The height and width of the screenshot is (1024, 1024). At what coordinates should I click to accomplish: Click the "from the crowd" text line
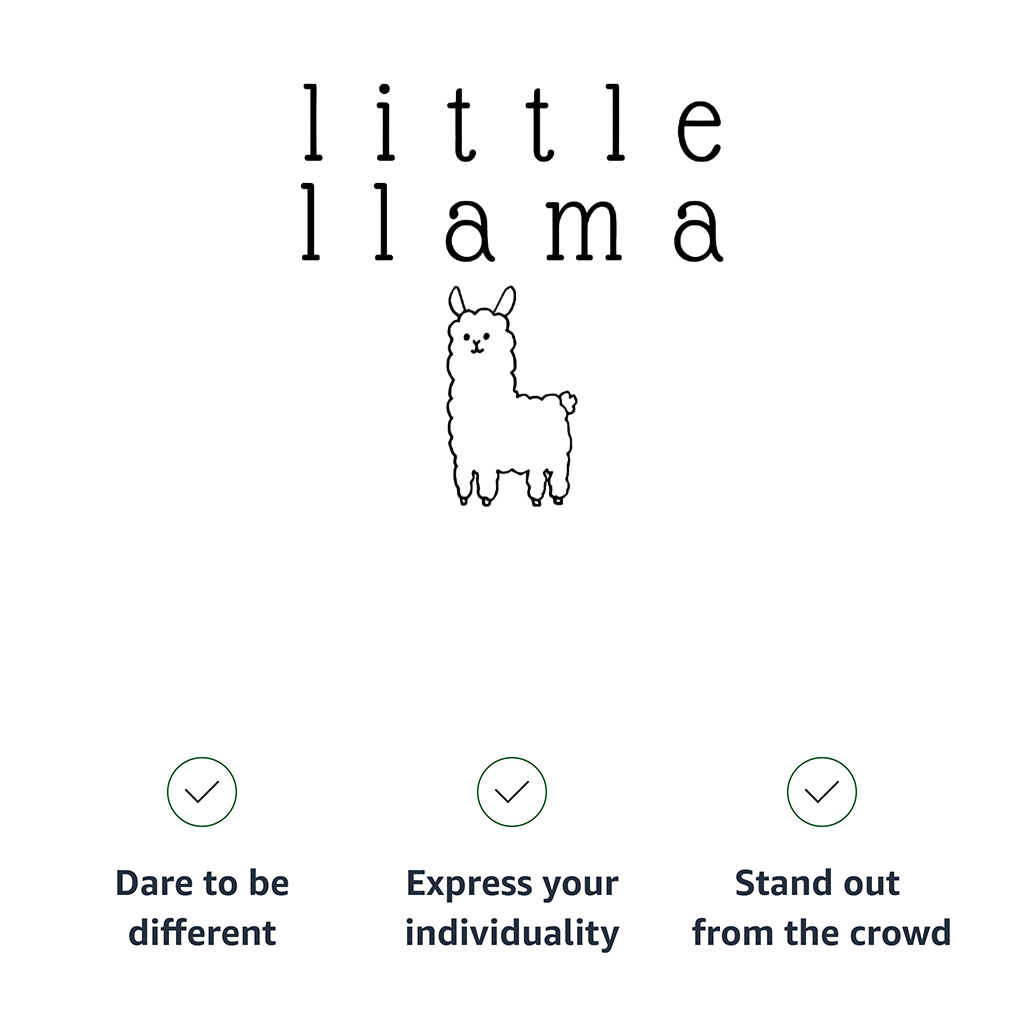coord(821,933)
